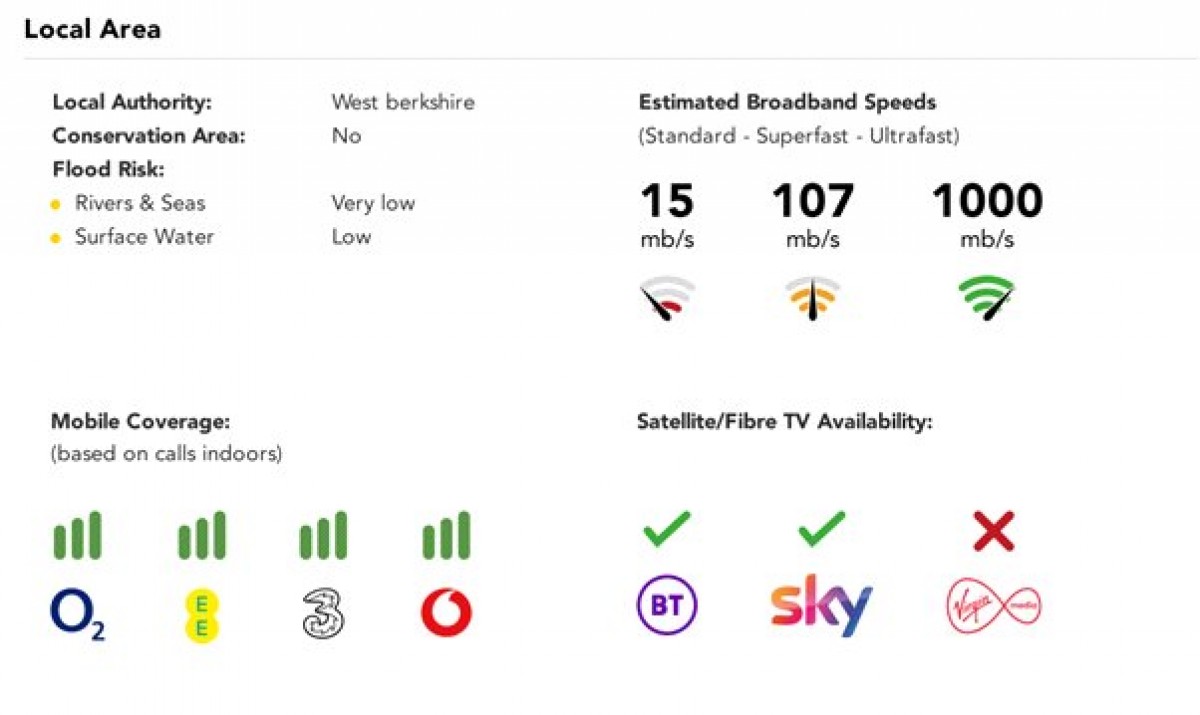
Task: Click the green ultrafast speed gauge icon
Action: click(x=987, y=298)
